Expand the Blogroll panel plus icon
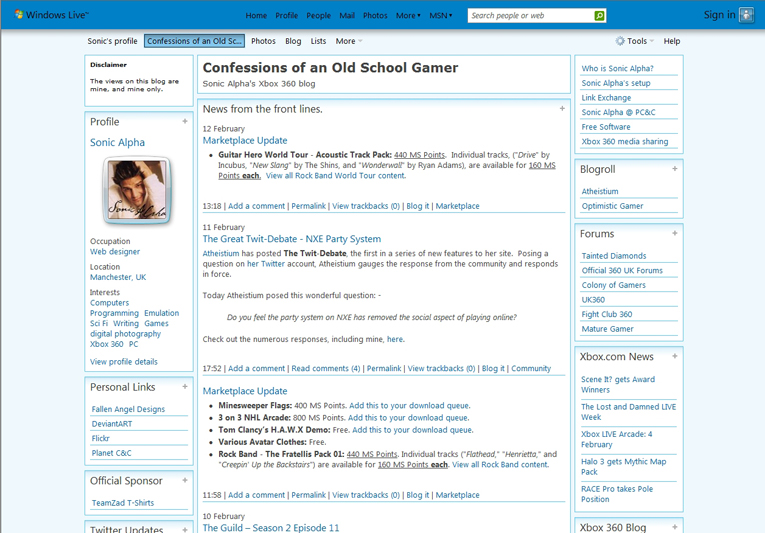The image size is (765, 533). 675,168
